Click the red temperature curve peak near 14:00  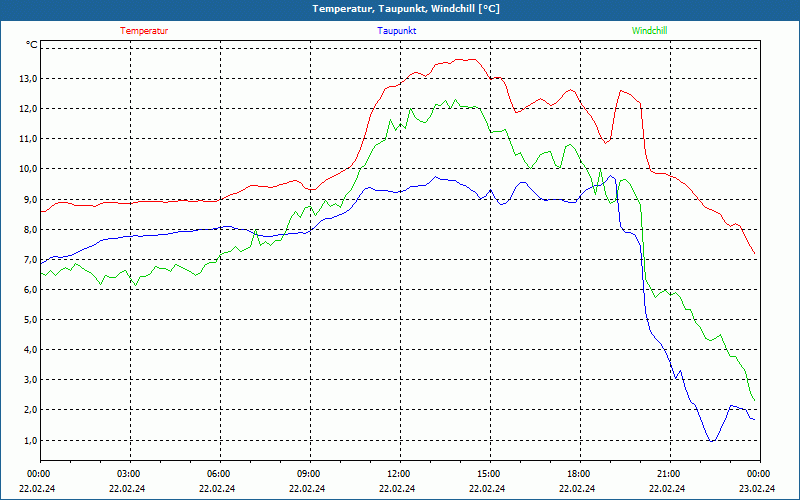click(x=467, y=59)
